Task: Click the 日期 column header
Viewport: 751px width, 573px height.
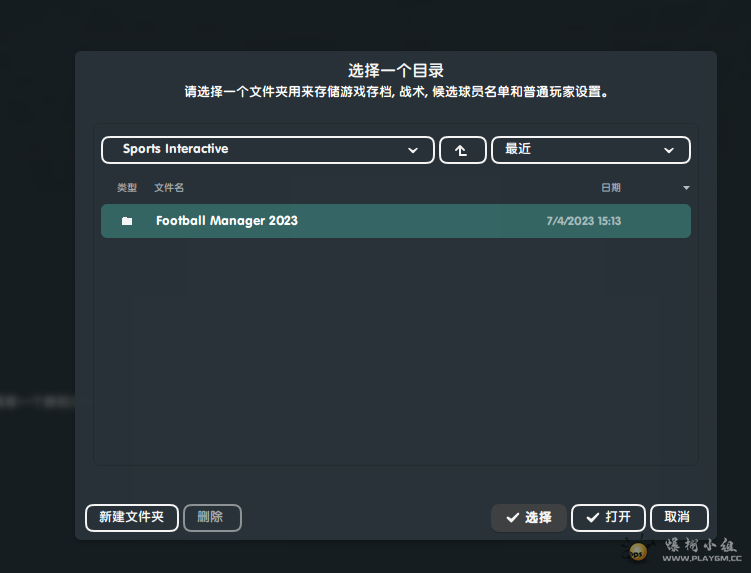Action: (x=611, y=187)
